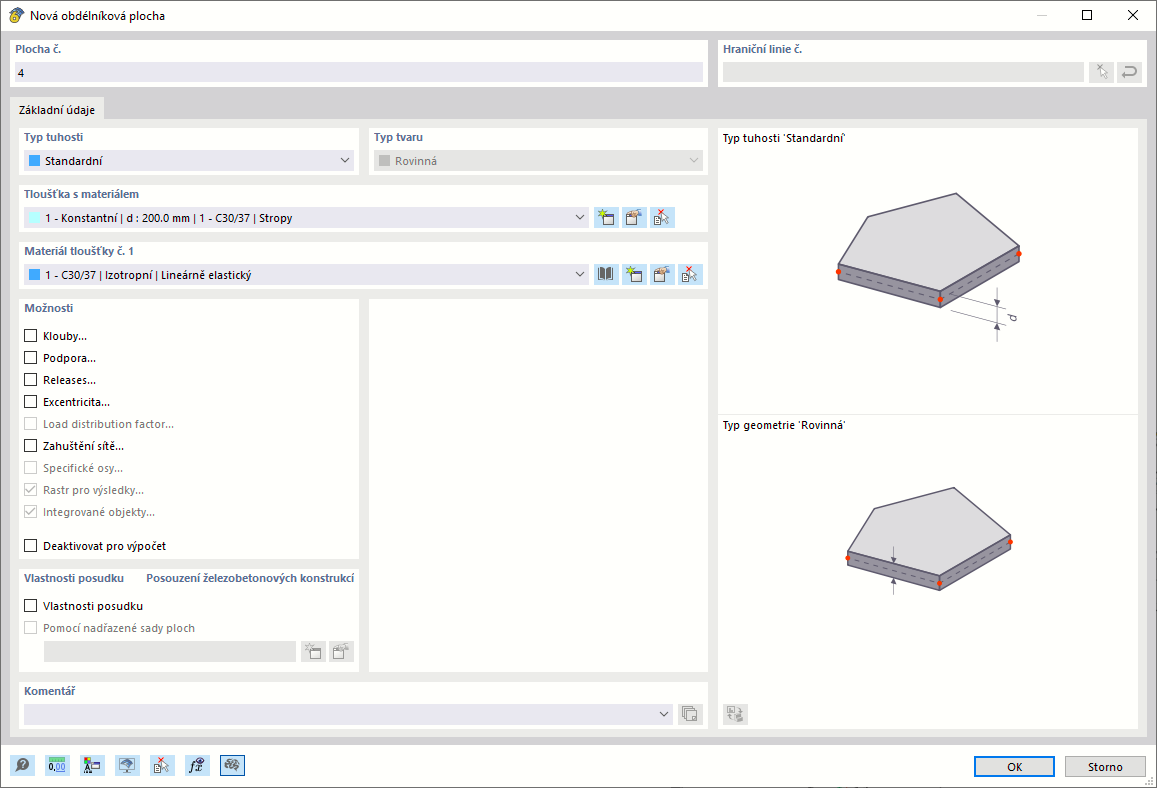Expand the thickness list 1 - Konstantní dropdown

click(580, 218)
